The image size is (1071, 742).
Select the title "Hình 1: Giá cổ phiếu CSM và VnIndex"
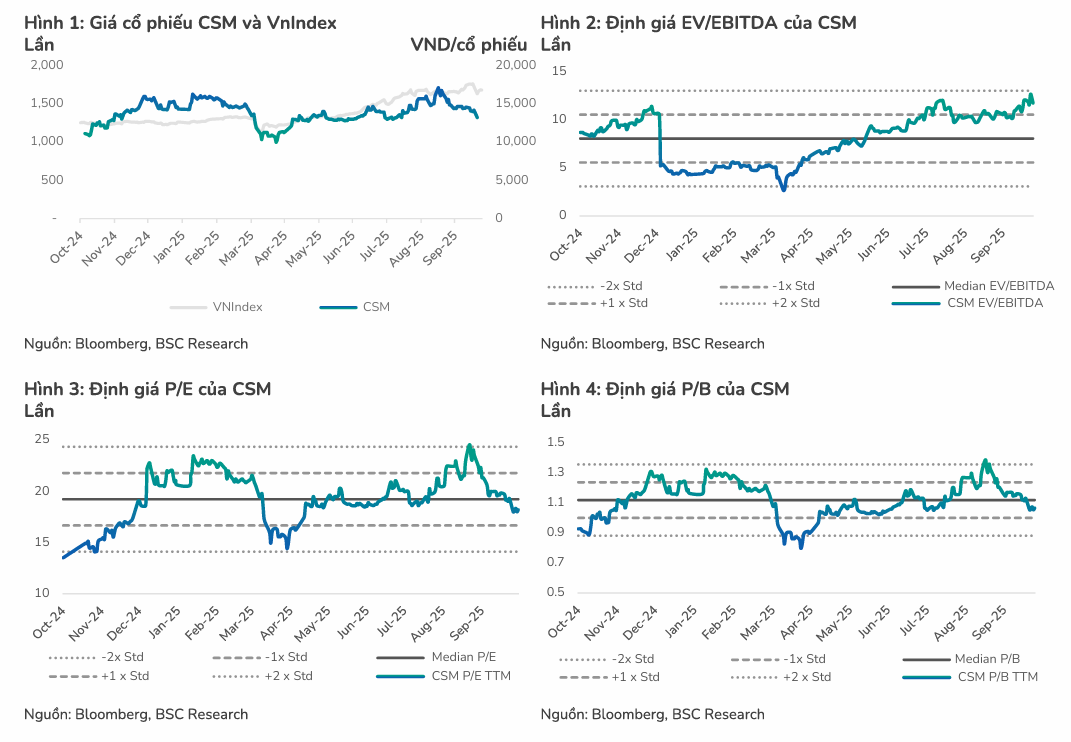[180, 22]
